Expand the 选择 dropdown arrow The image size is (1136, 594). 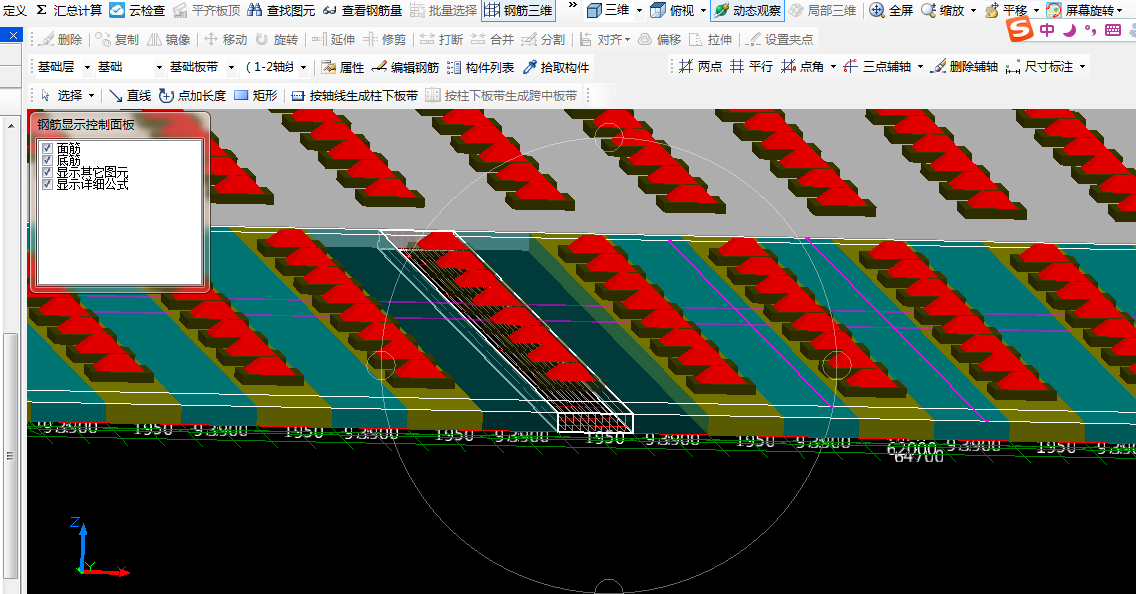(92, 96)
